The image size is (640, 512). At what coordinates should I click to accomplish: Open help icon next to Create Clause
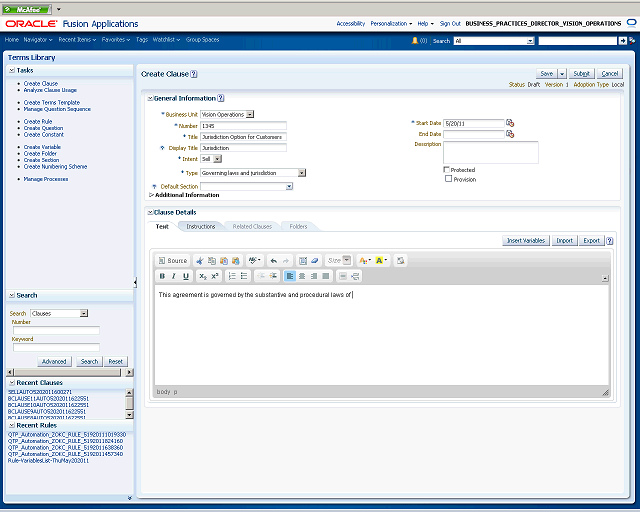pos(194,74)
